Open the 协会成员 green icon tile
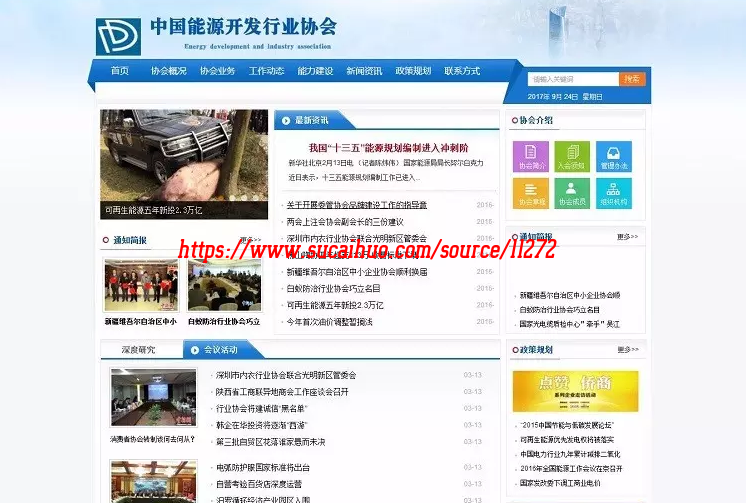Screen dimensions: 746x503 pos(572,193)
